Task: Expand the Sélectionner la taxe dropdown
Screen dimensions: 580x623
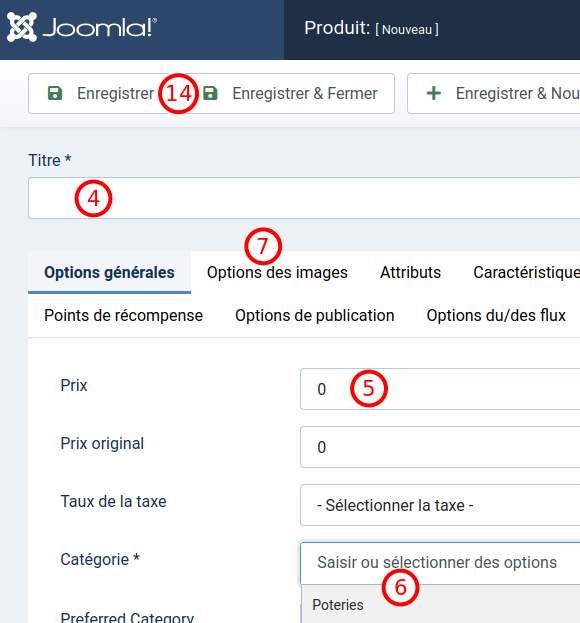Action: point(440,505)
